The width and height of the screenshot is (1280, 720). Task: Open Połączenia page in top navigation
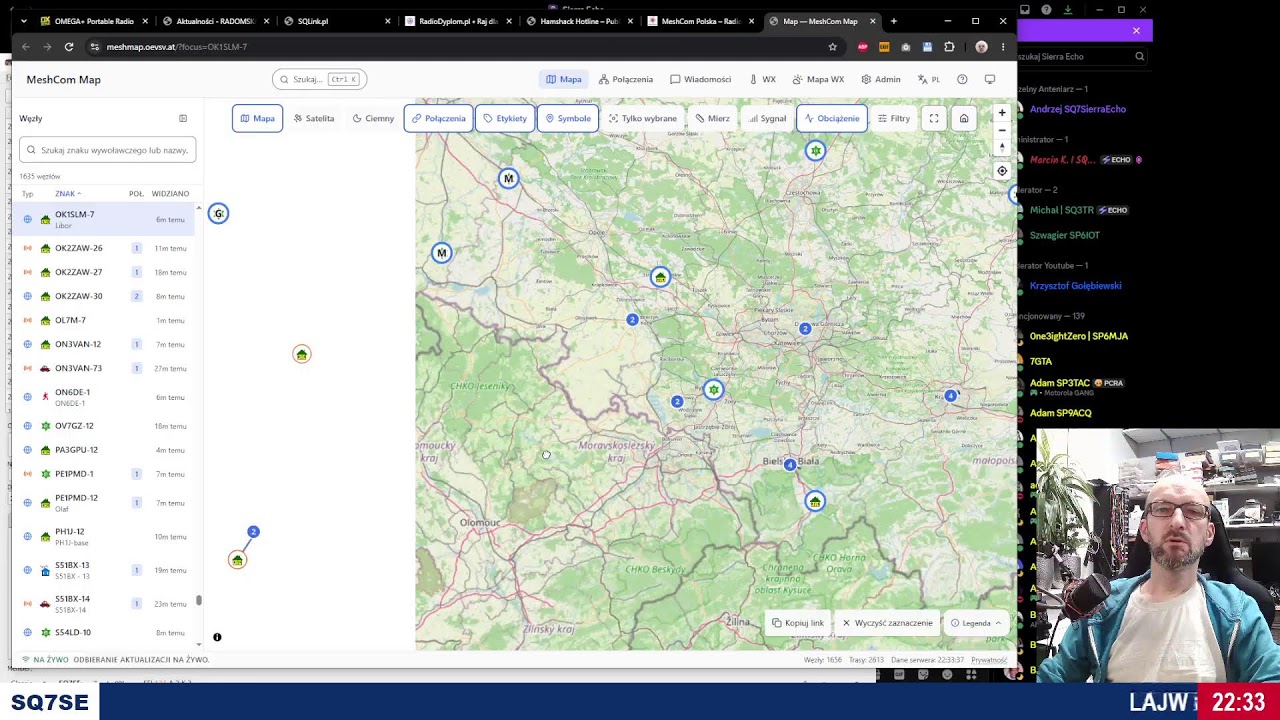click(x=626, y=79)
